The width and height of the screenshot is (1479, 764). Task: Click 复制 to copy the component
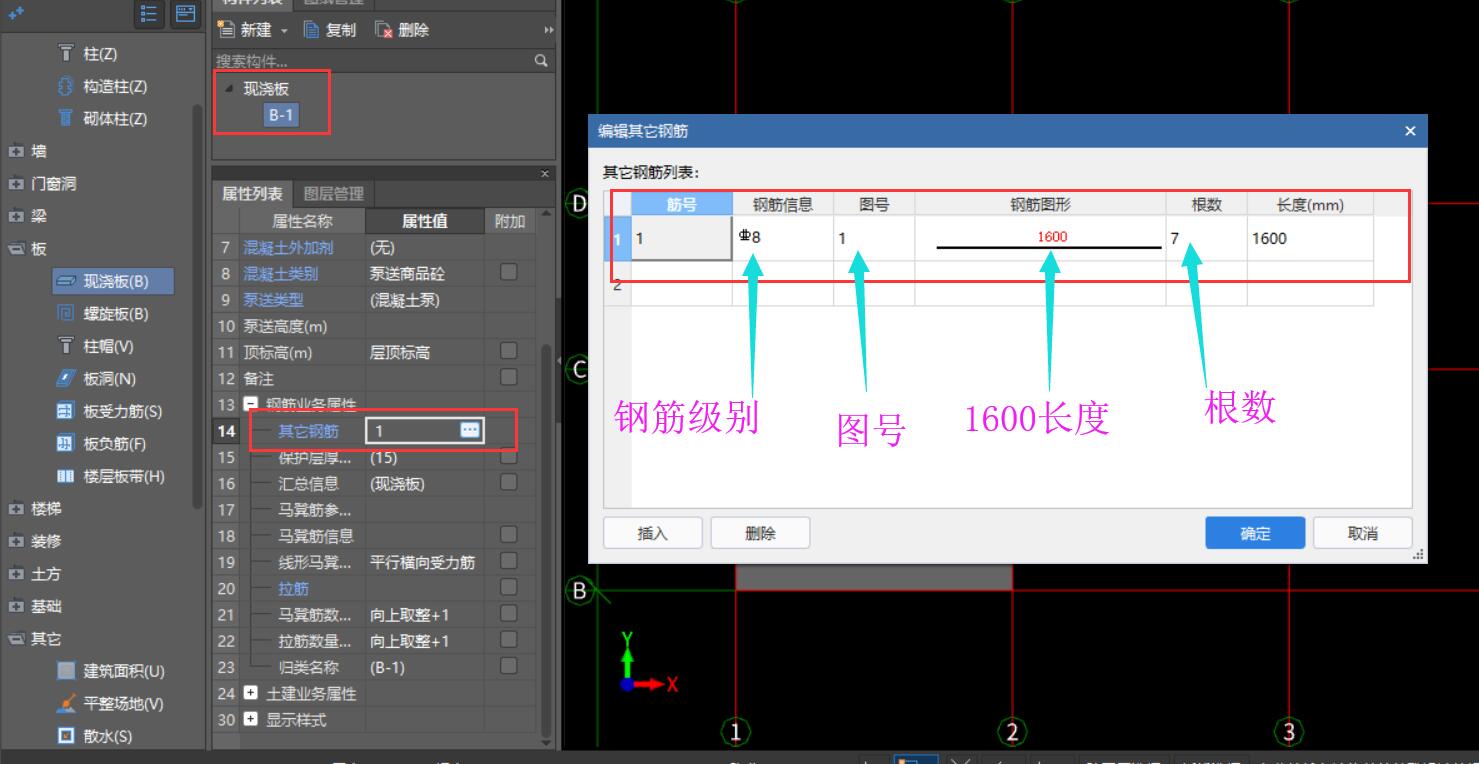(330, 30)
